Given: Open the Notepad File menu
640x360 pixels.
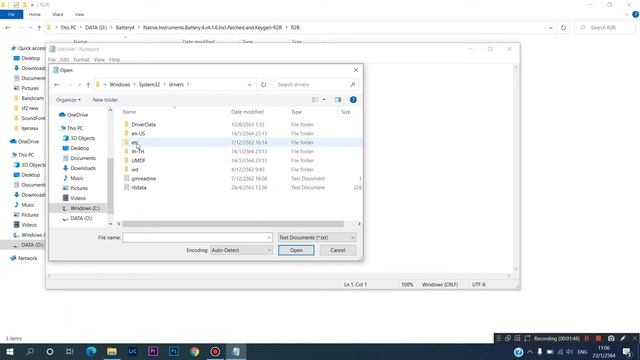Looking at the screenshot, I should click(x=52, y=60).
